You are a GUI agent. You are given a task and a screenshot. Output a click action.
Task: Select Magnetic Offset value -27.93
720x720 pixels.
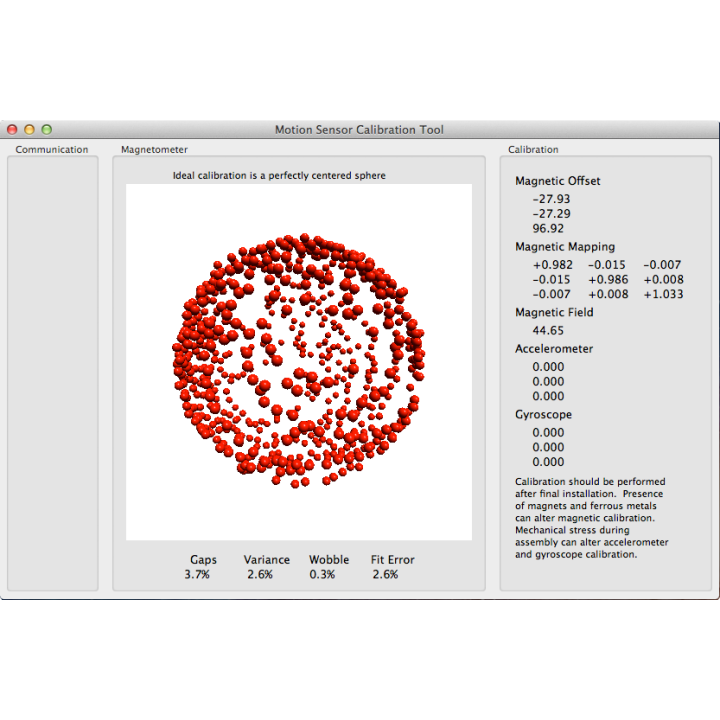tap(551, 199)
